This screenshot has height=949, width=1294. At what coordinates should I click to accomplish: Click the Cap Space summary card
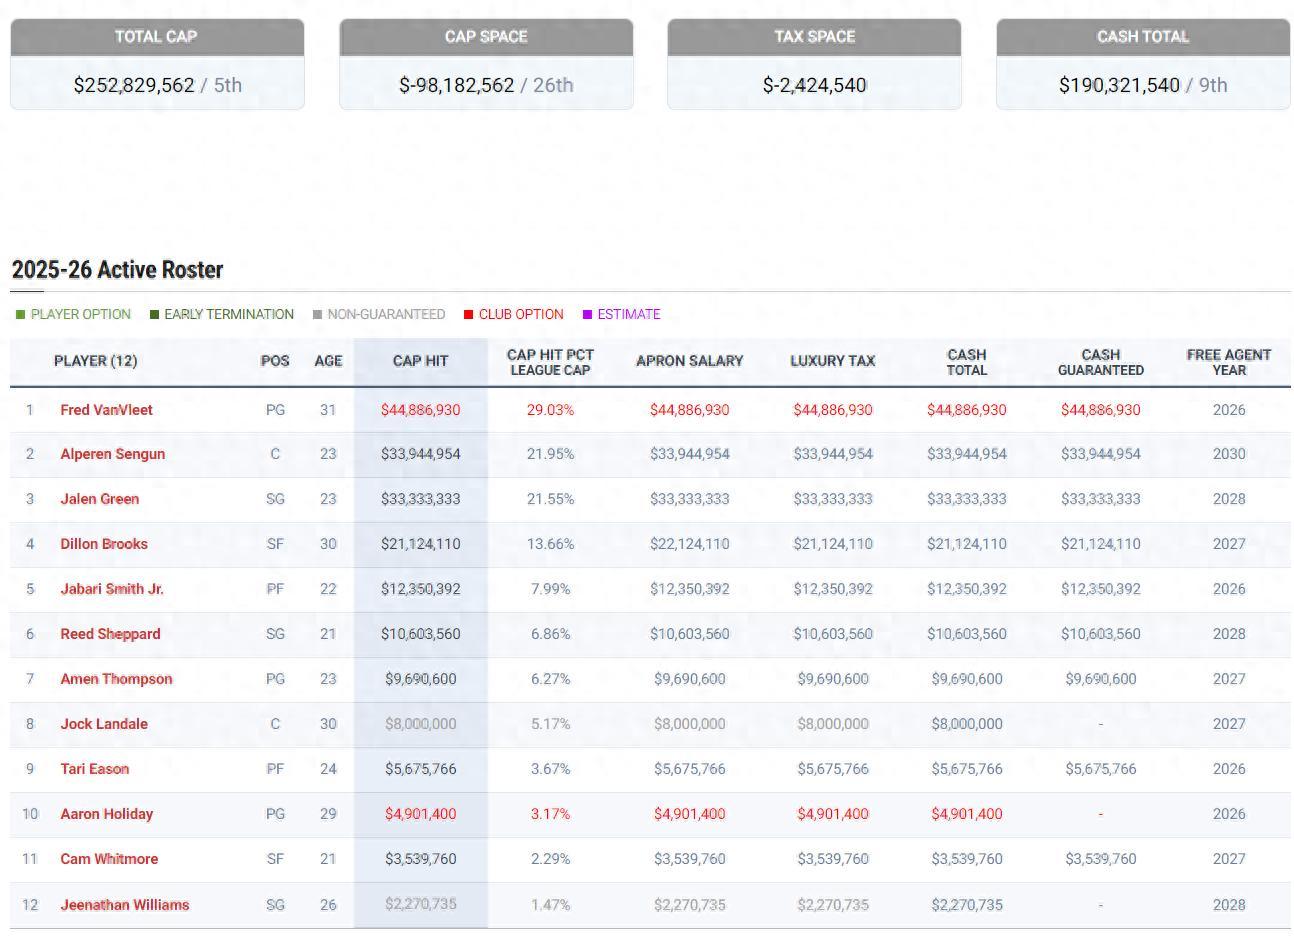486,64
